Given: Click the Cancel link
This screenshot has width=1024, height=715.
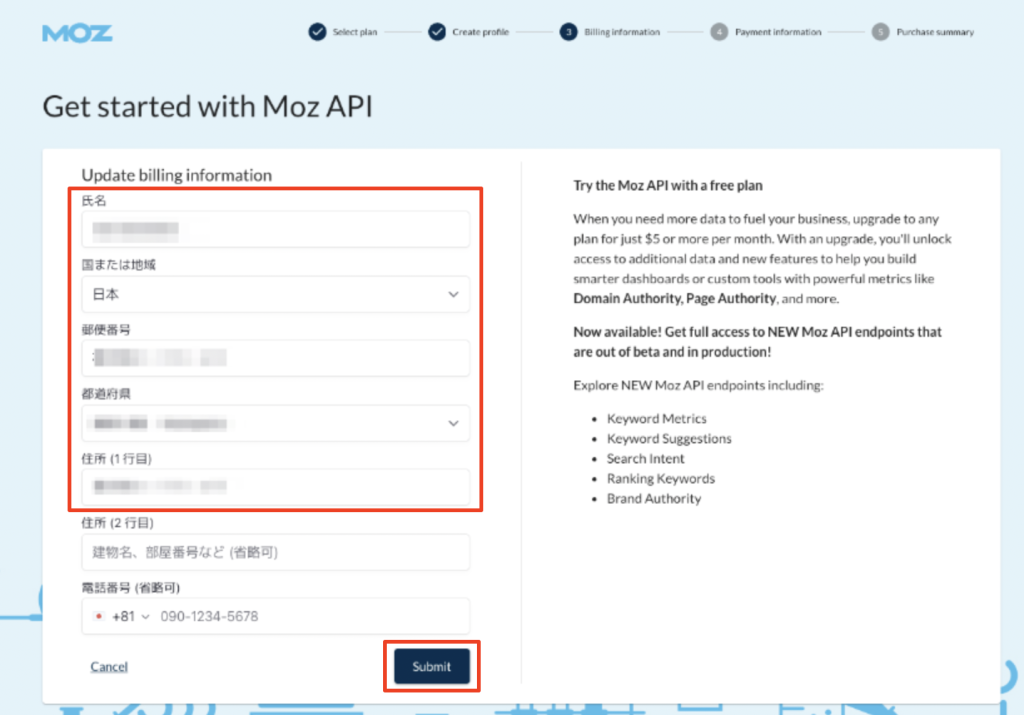Looking at the screenshot, I should (109, 667).
